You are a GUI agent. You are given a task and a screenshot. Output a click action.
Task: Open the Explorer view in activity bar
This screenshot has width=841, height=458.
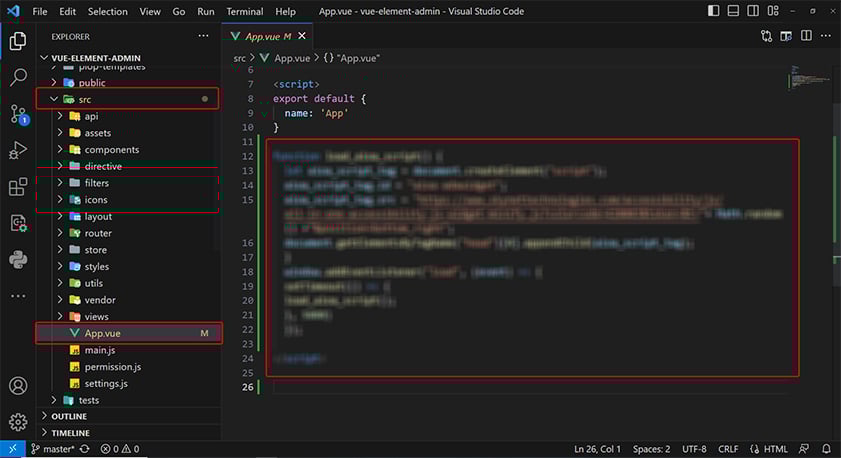[18, 41]
